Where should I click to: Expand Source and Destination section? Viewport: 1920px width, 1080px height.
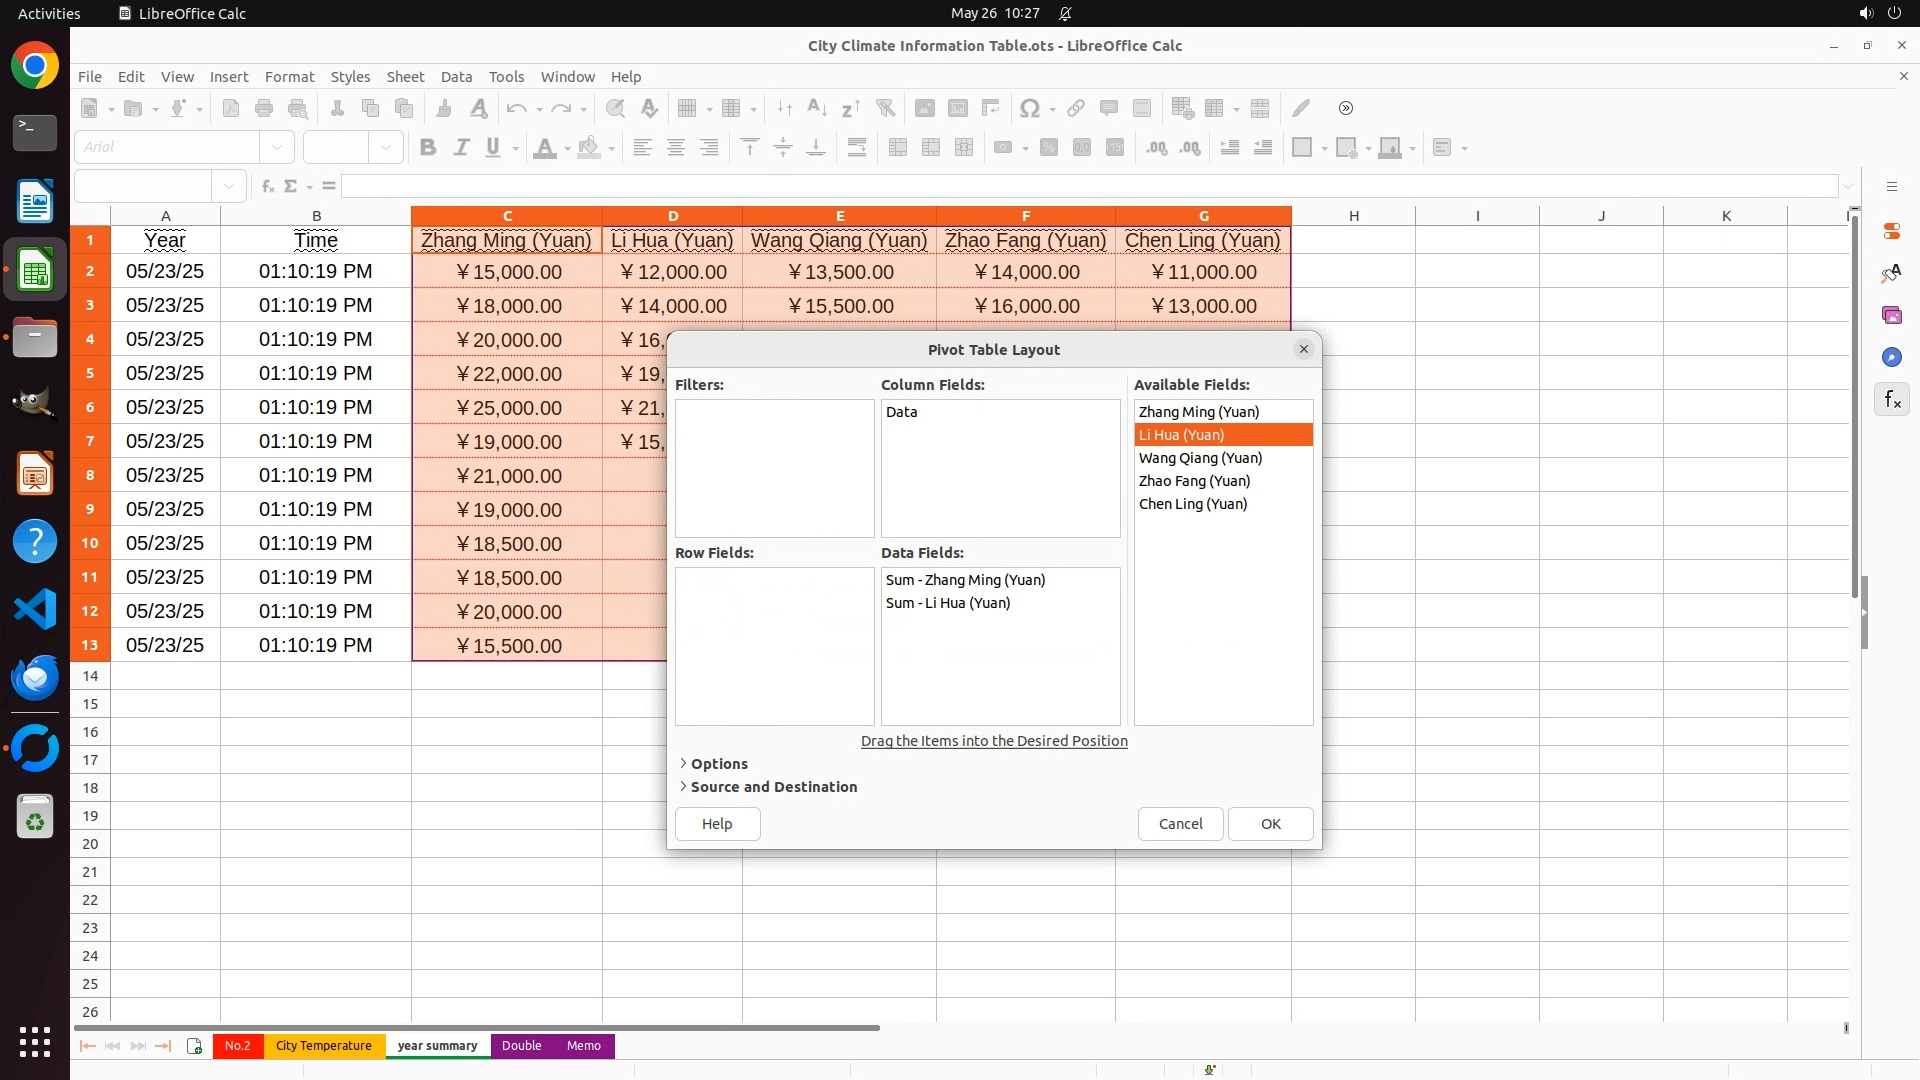click(773, 787)
